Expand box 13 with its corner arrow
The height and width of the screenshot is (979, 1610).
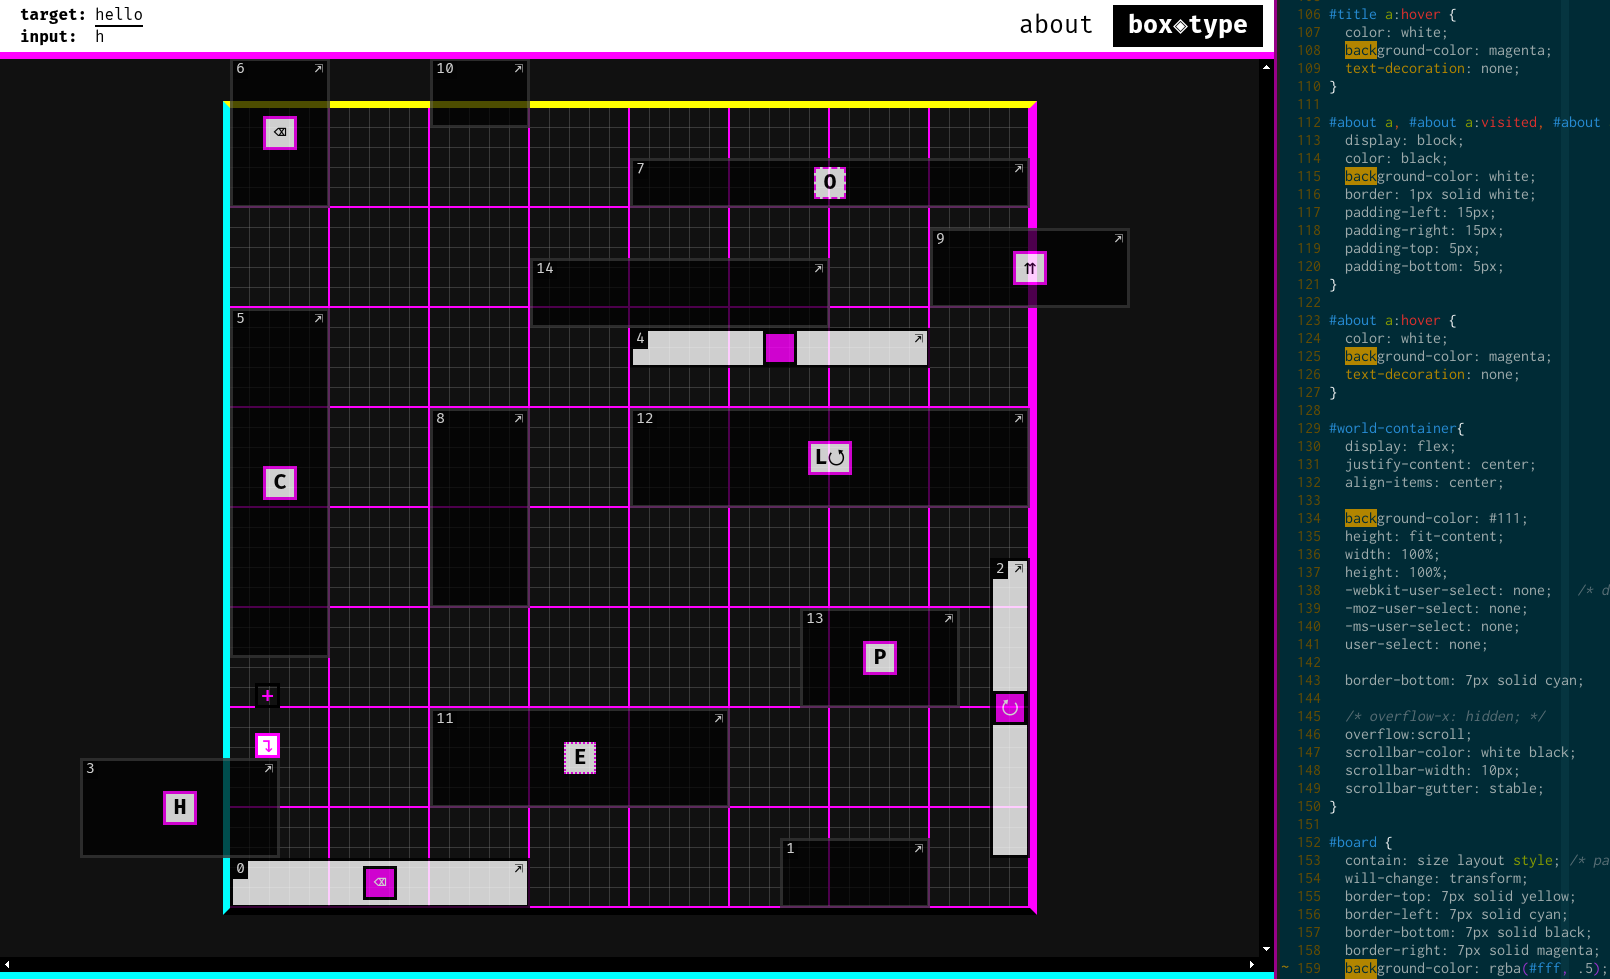[949, 619]
